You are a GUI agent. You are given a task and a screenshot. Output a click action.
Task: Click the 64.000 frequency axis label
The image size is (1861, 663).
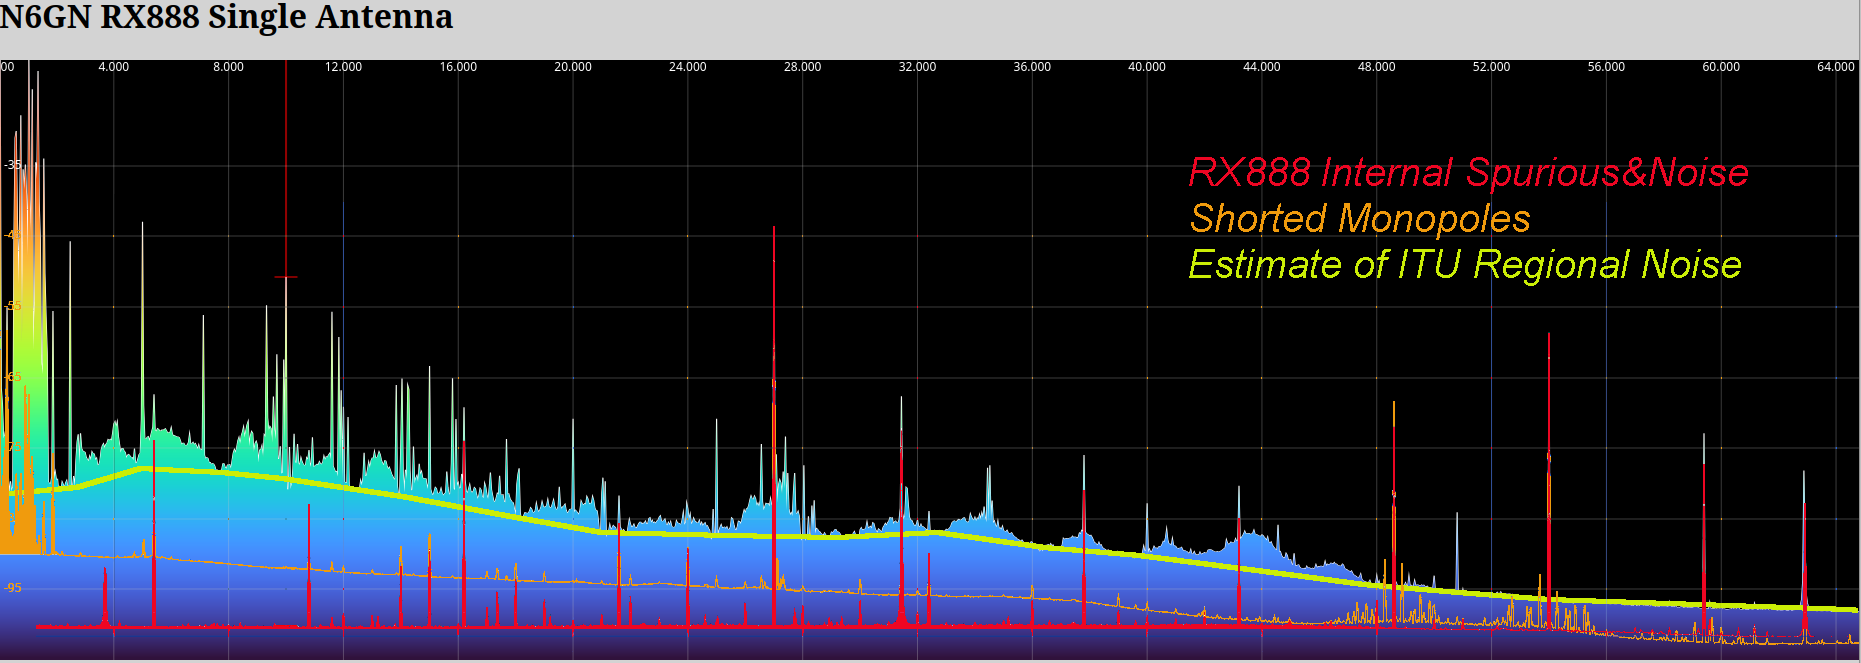(x=1836, y=67)
